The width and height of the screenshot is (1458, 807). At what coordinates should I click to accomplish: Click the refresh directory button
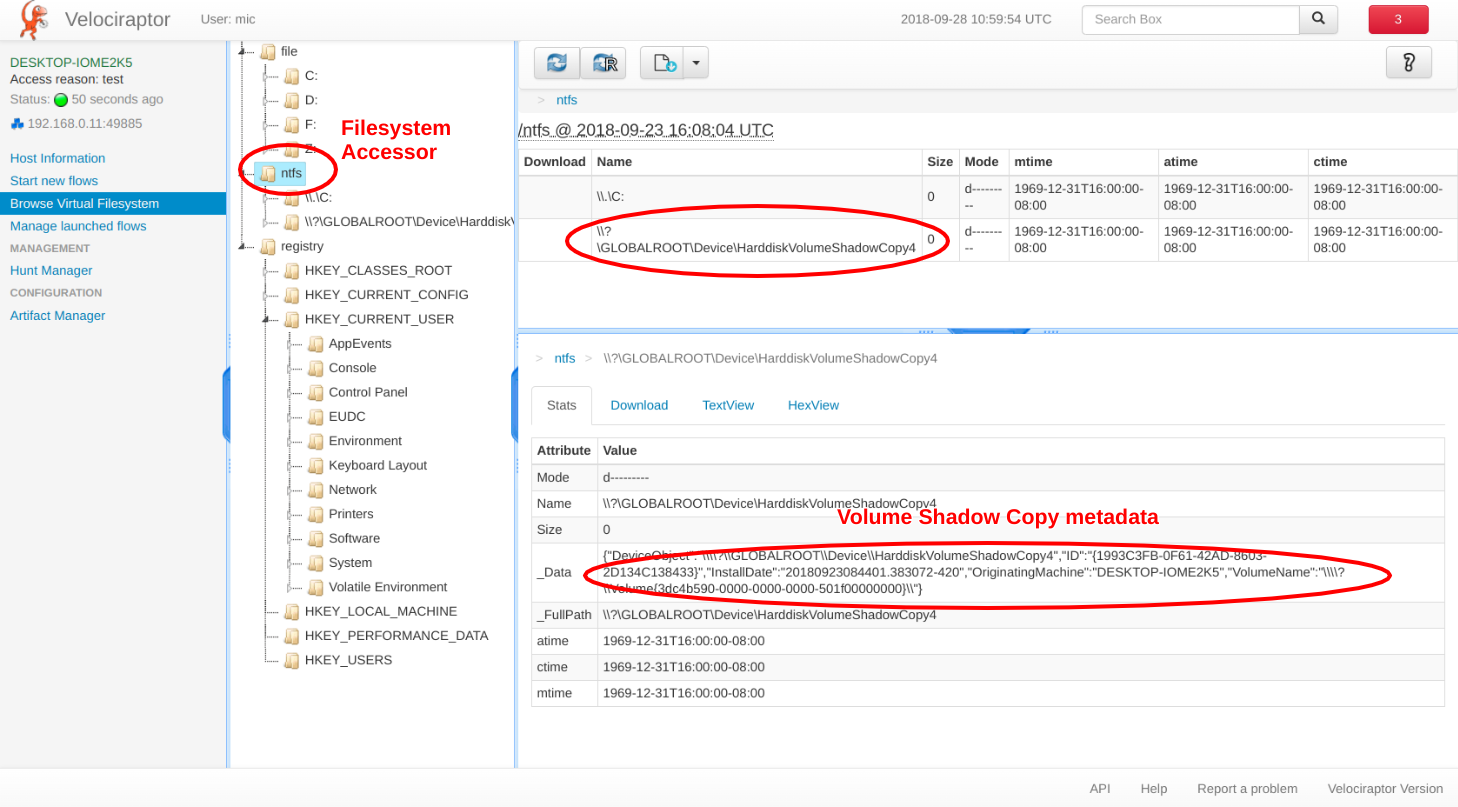click(x=556, y=63)
